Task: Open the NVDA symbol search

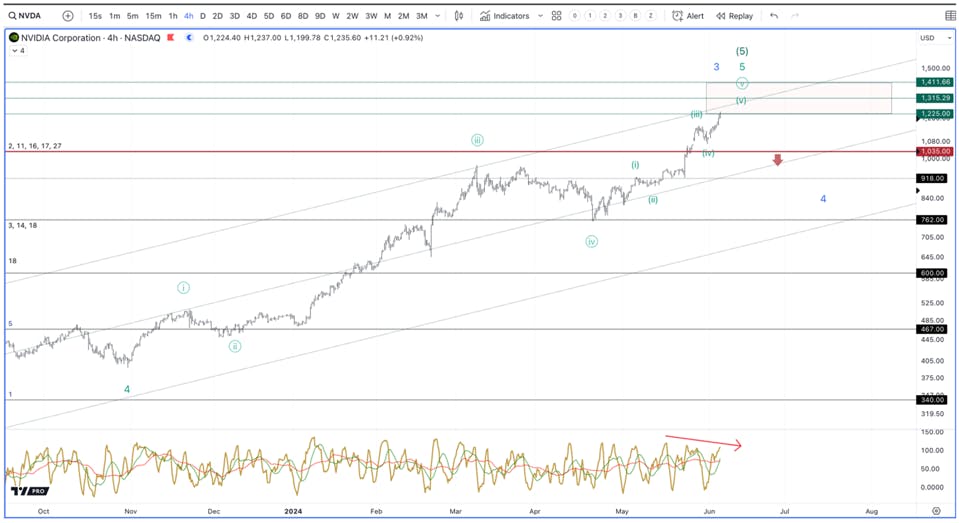Action: click(24, 16)
